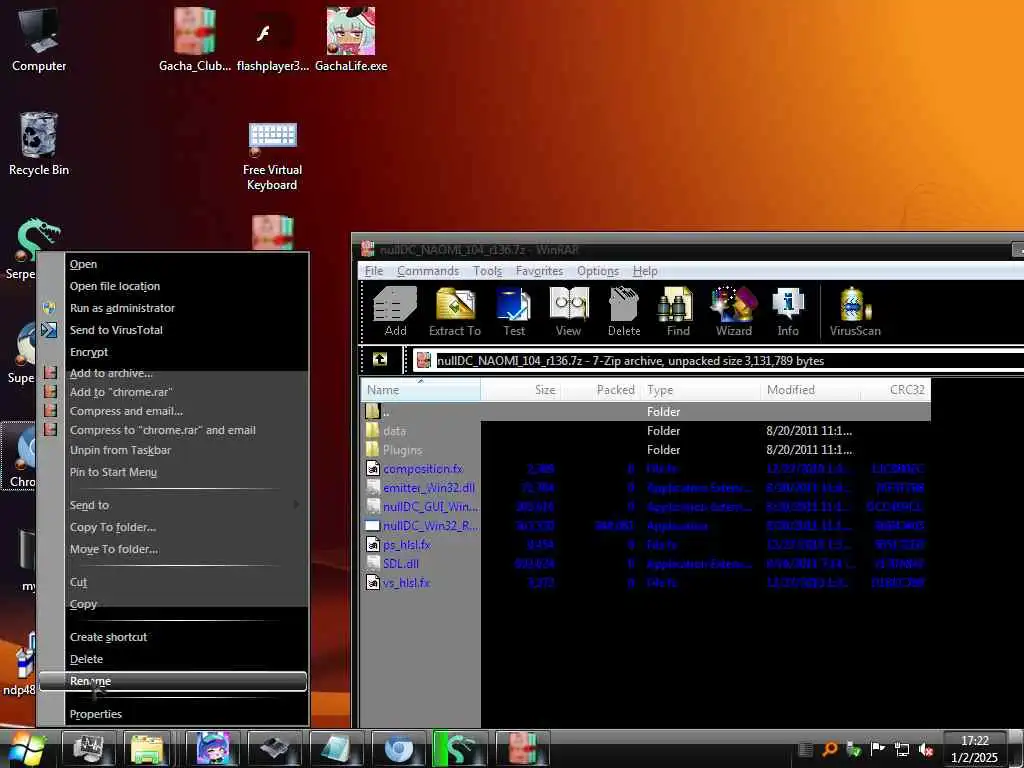Choose Add to archive... option
Image resolution: width=1024 pixels, height=768 pixels.
pos(172,373)
